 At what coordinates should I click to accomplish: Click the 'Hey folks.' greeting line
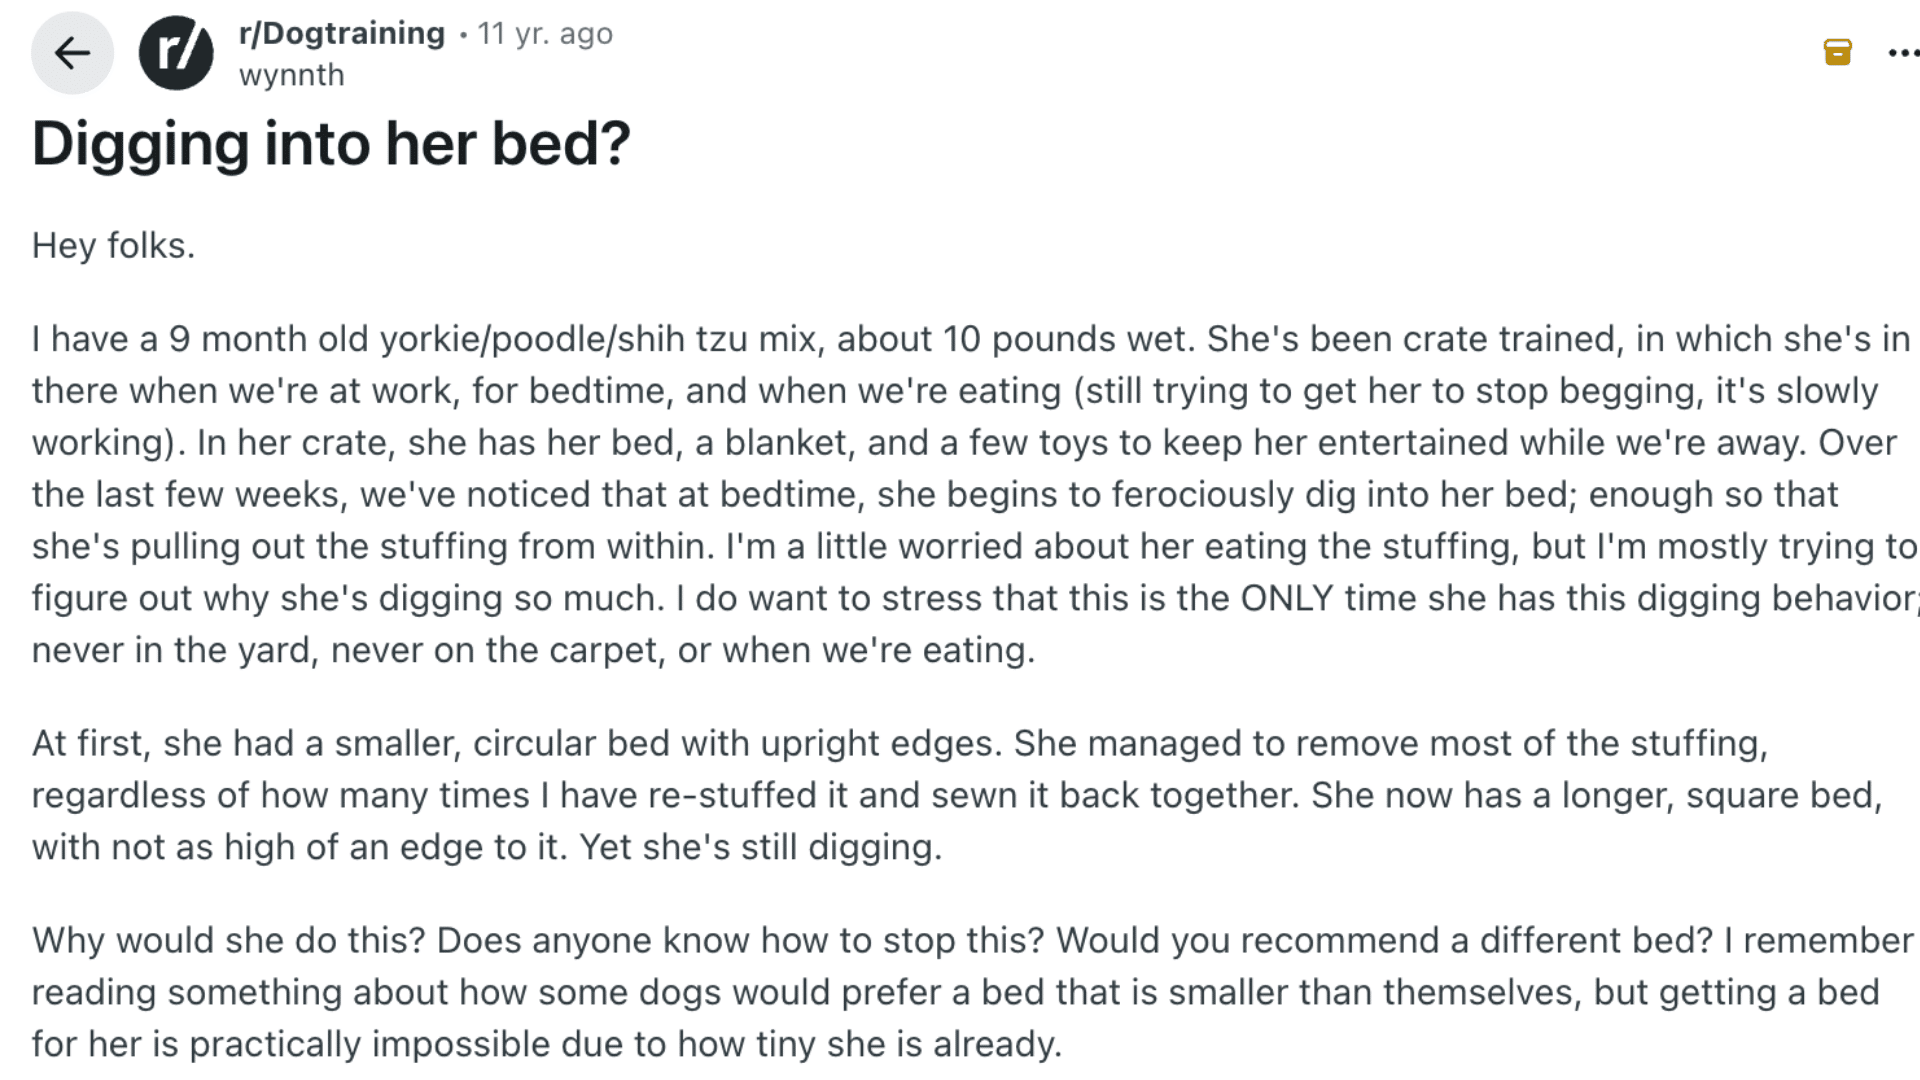pyautogui.click(x=113, y=245)
